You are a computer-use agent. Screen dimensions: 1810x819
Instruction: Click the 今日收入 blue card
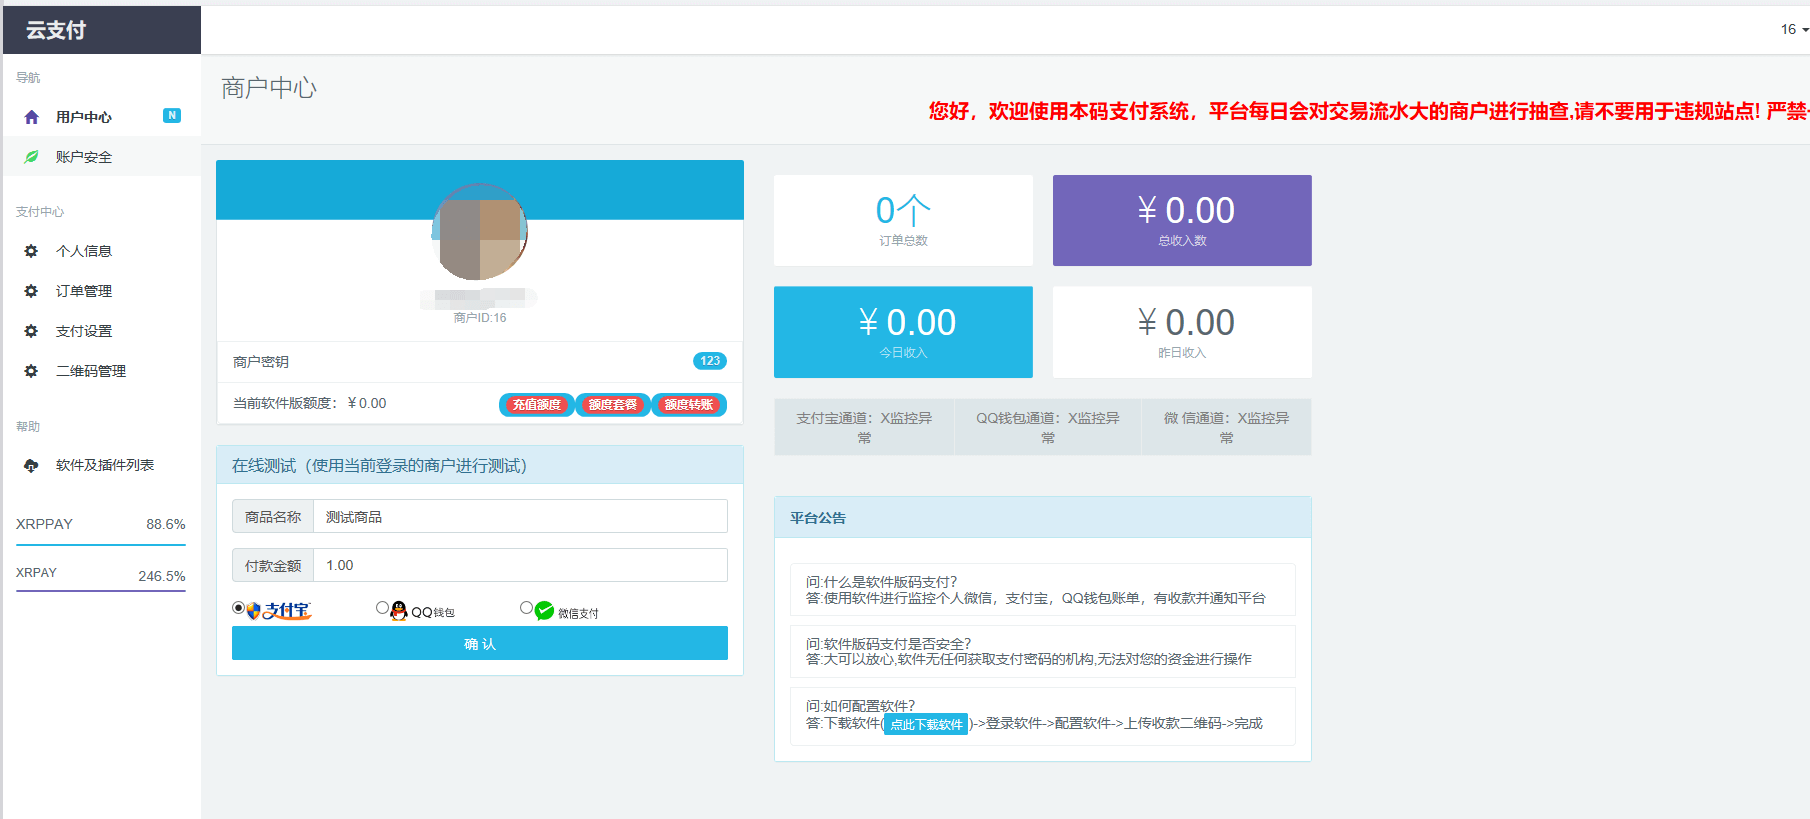903,332
